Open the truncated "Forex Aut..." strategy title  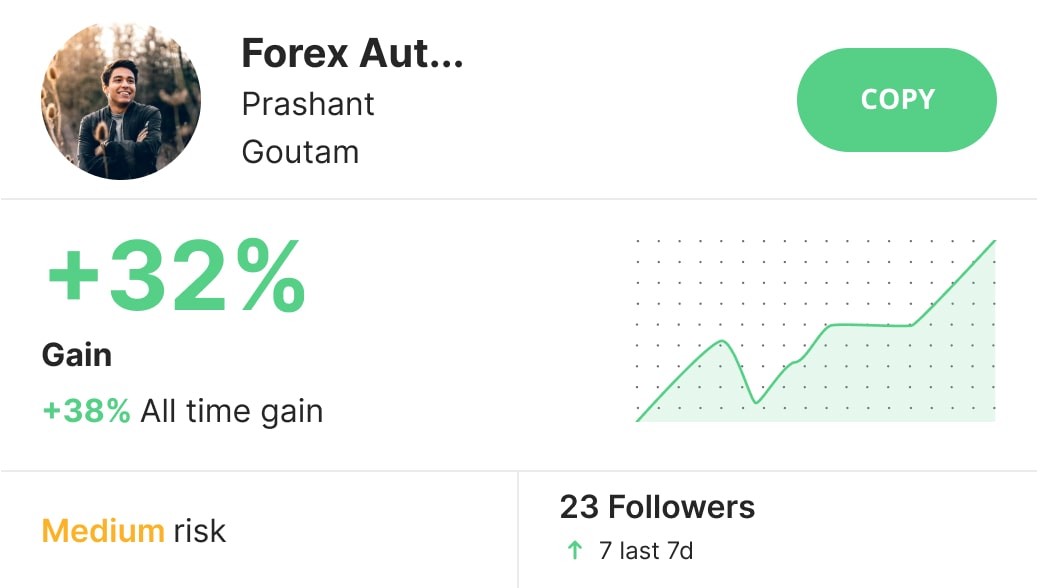352,54
